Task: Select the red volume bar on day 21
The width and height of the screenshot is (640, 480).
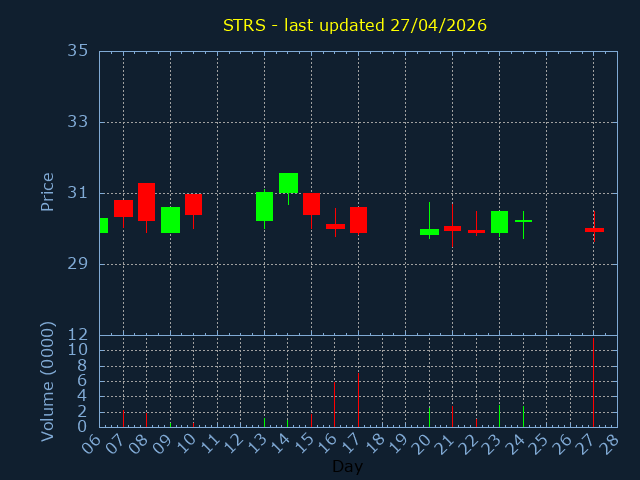Action: click(452, 415)
